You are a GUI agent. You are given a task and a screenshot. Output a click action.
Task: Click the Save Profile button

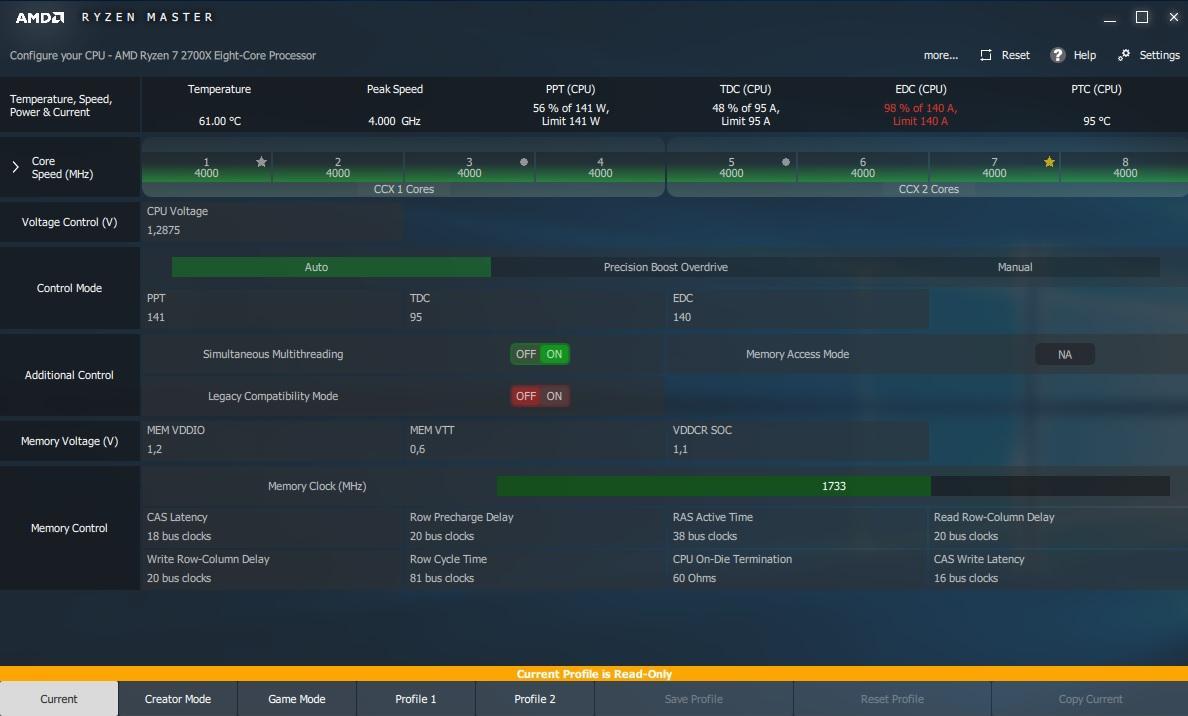click(x=693, y=699)
